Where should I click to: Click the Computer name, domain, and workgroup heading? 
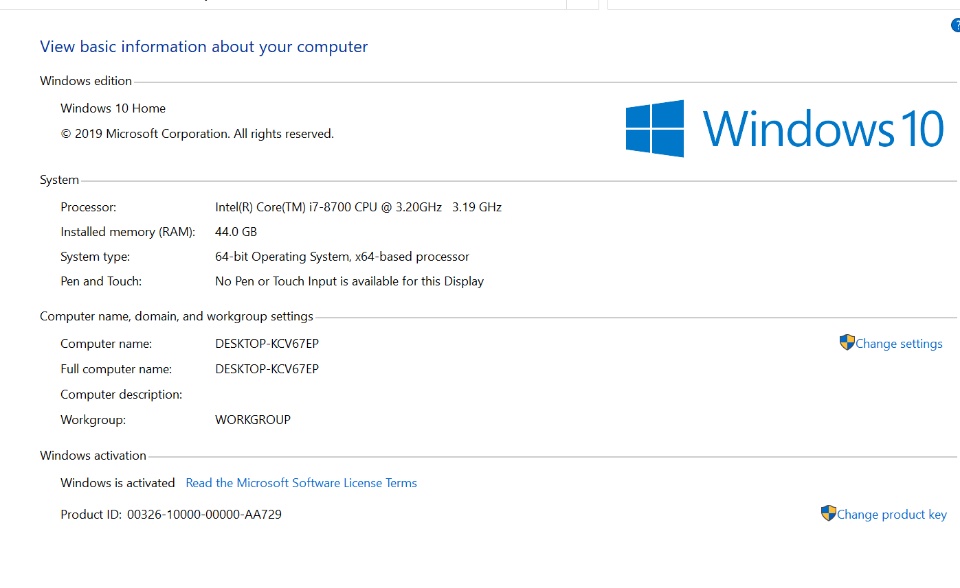176,316
